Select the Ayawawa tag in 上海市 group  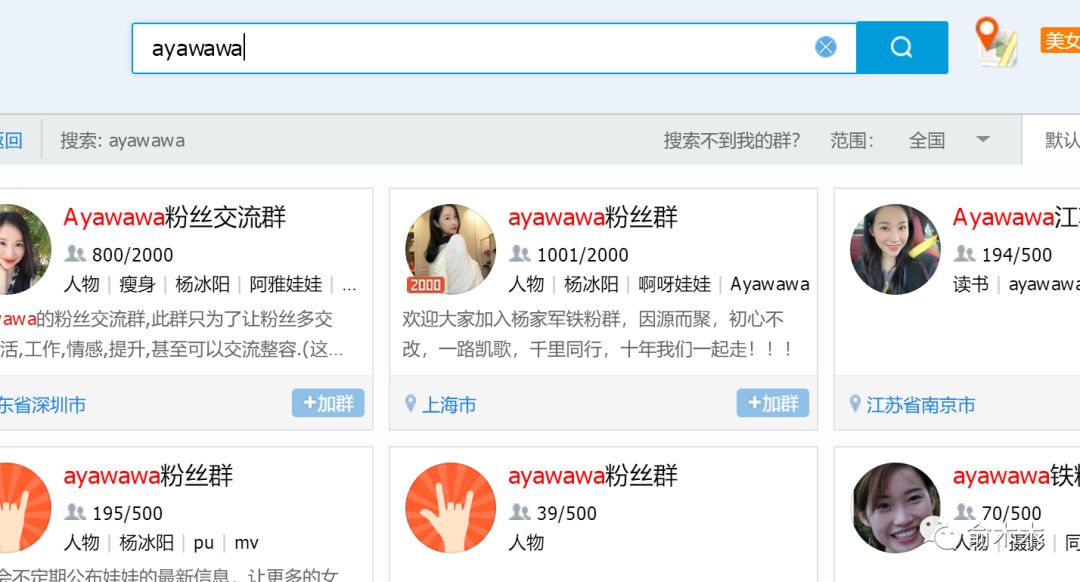(x=770, y=284)
